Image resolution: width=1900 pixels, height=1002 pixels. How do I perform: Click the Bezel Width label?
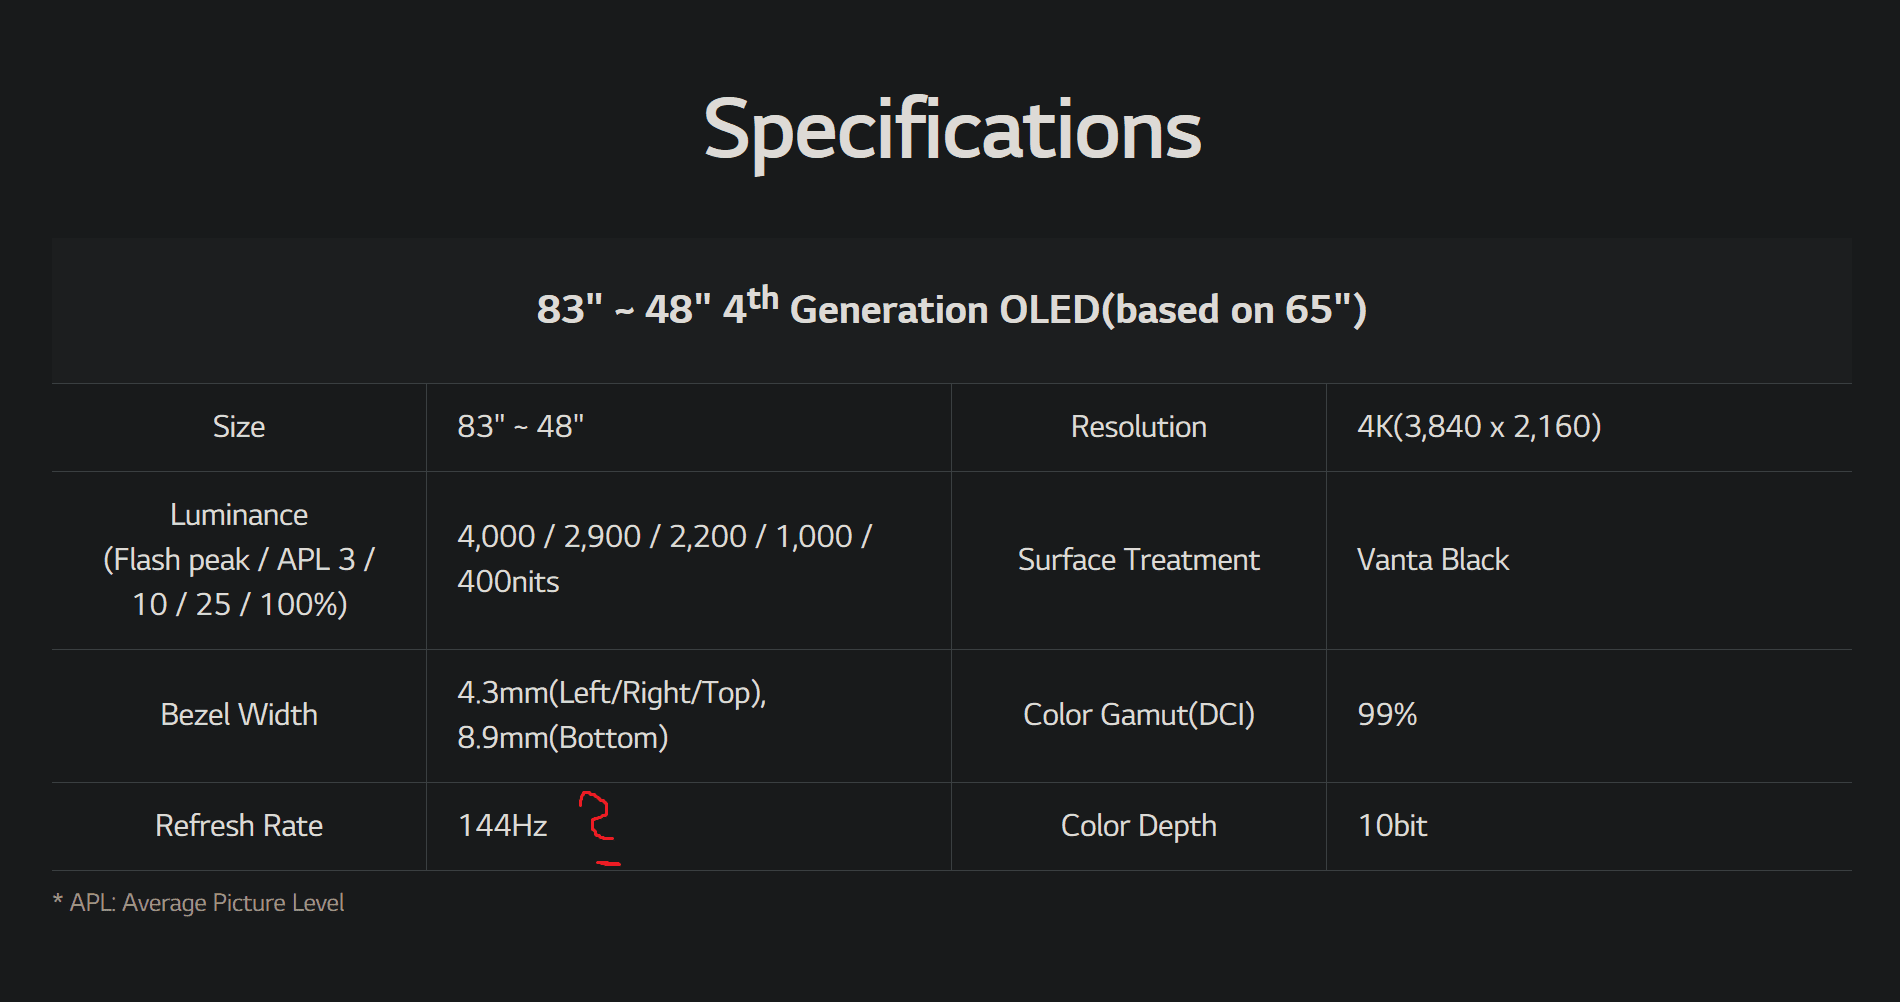pos(239,715)
